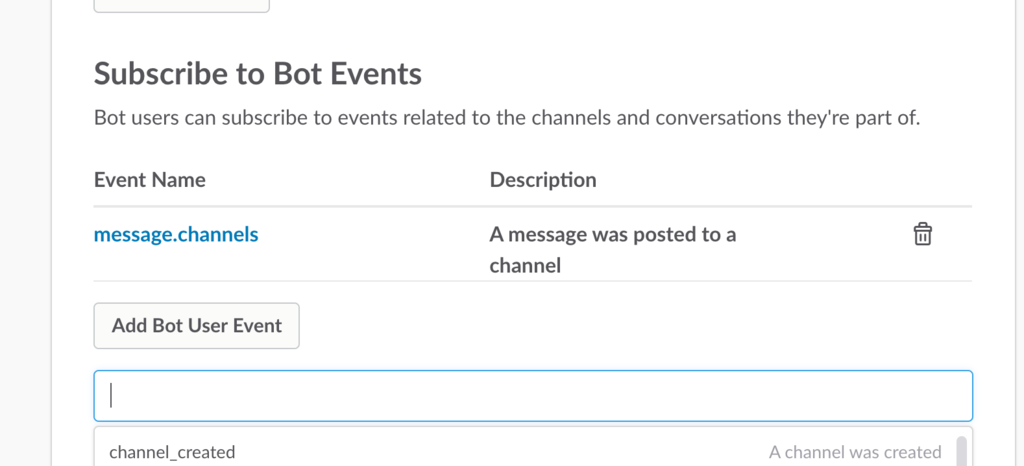
Task: Click the 'A channel was created' description
Action: (855, 452)
